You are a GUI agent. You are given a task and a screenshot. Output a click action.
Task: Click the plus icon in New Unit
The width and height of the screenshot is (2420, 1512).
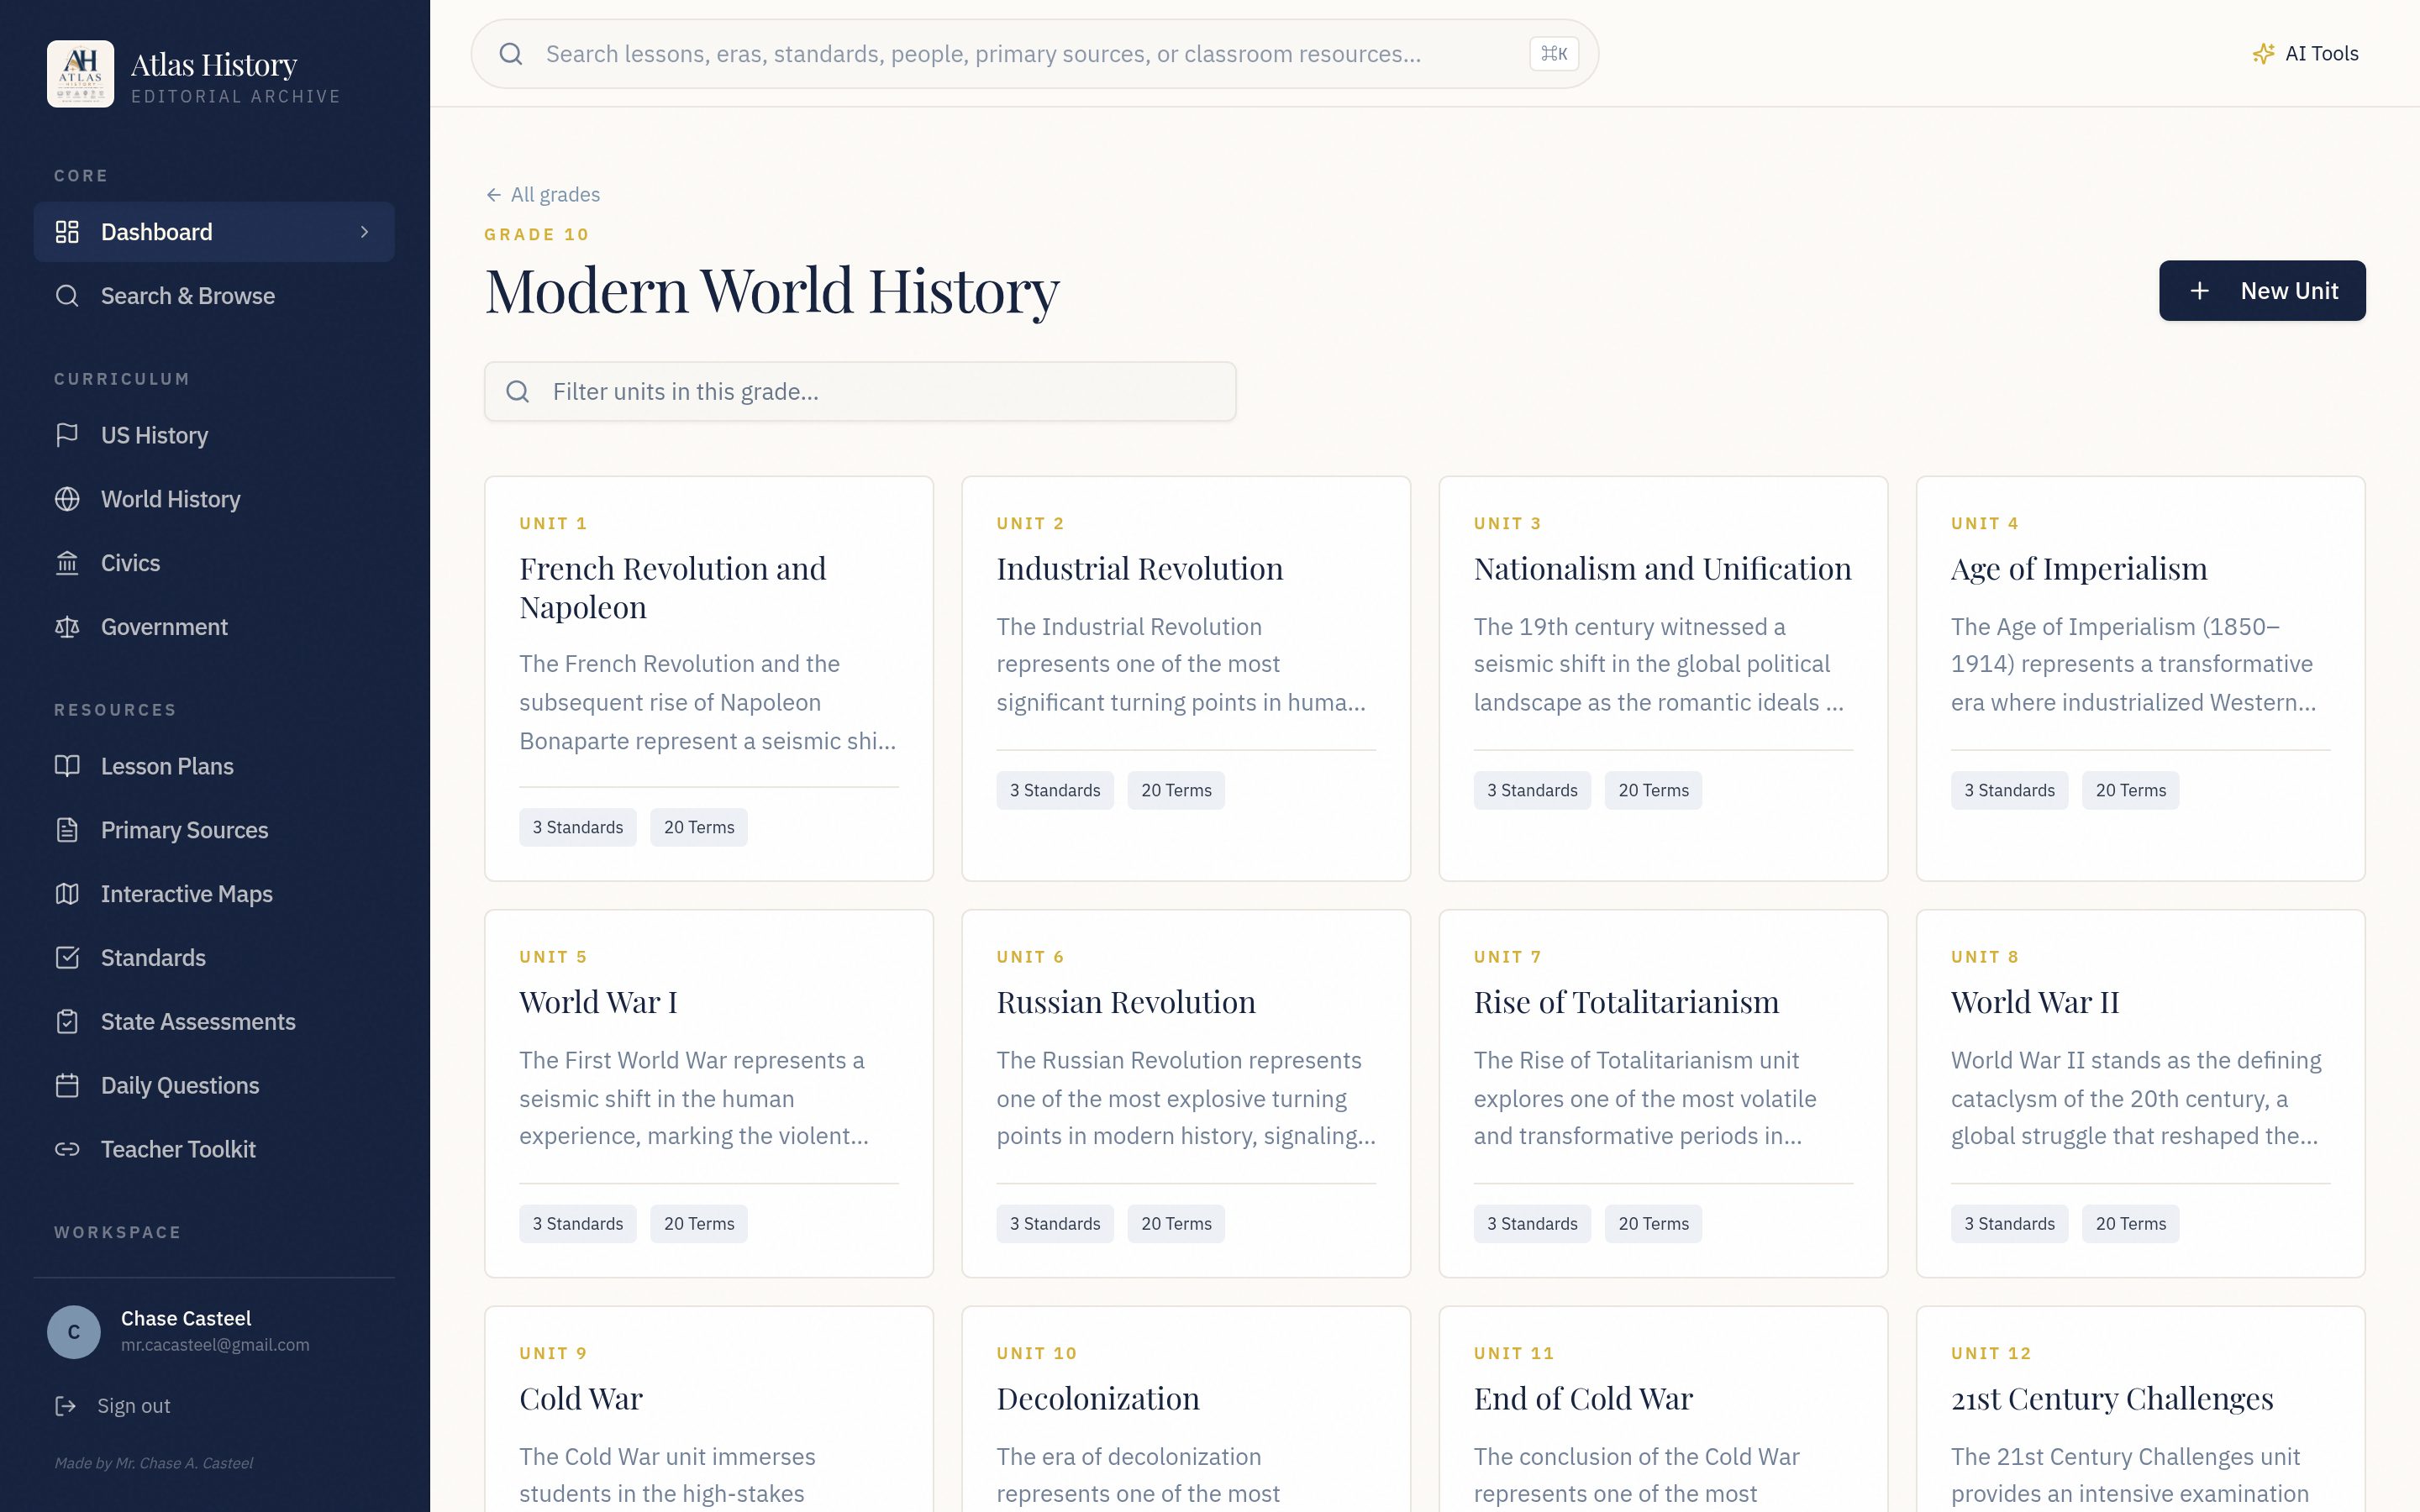coord(2199,291)
